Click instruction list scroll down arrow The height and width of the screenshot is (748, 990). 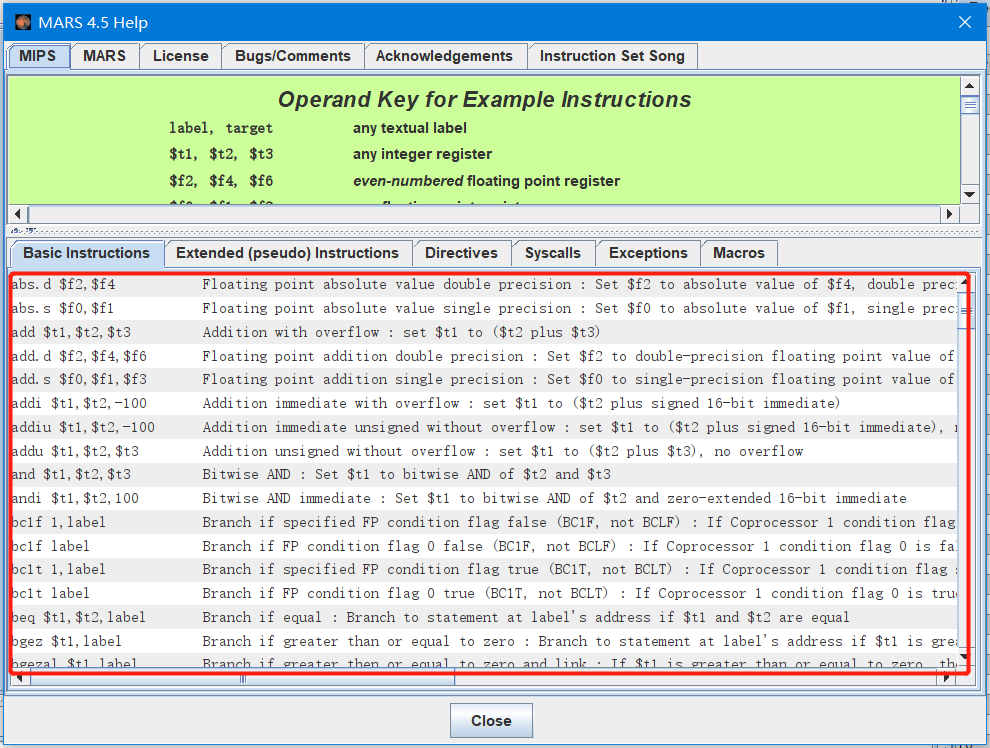(963, 657)
